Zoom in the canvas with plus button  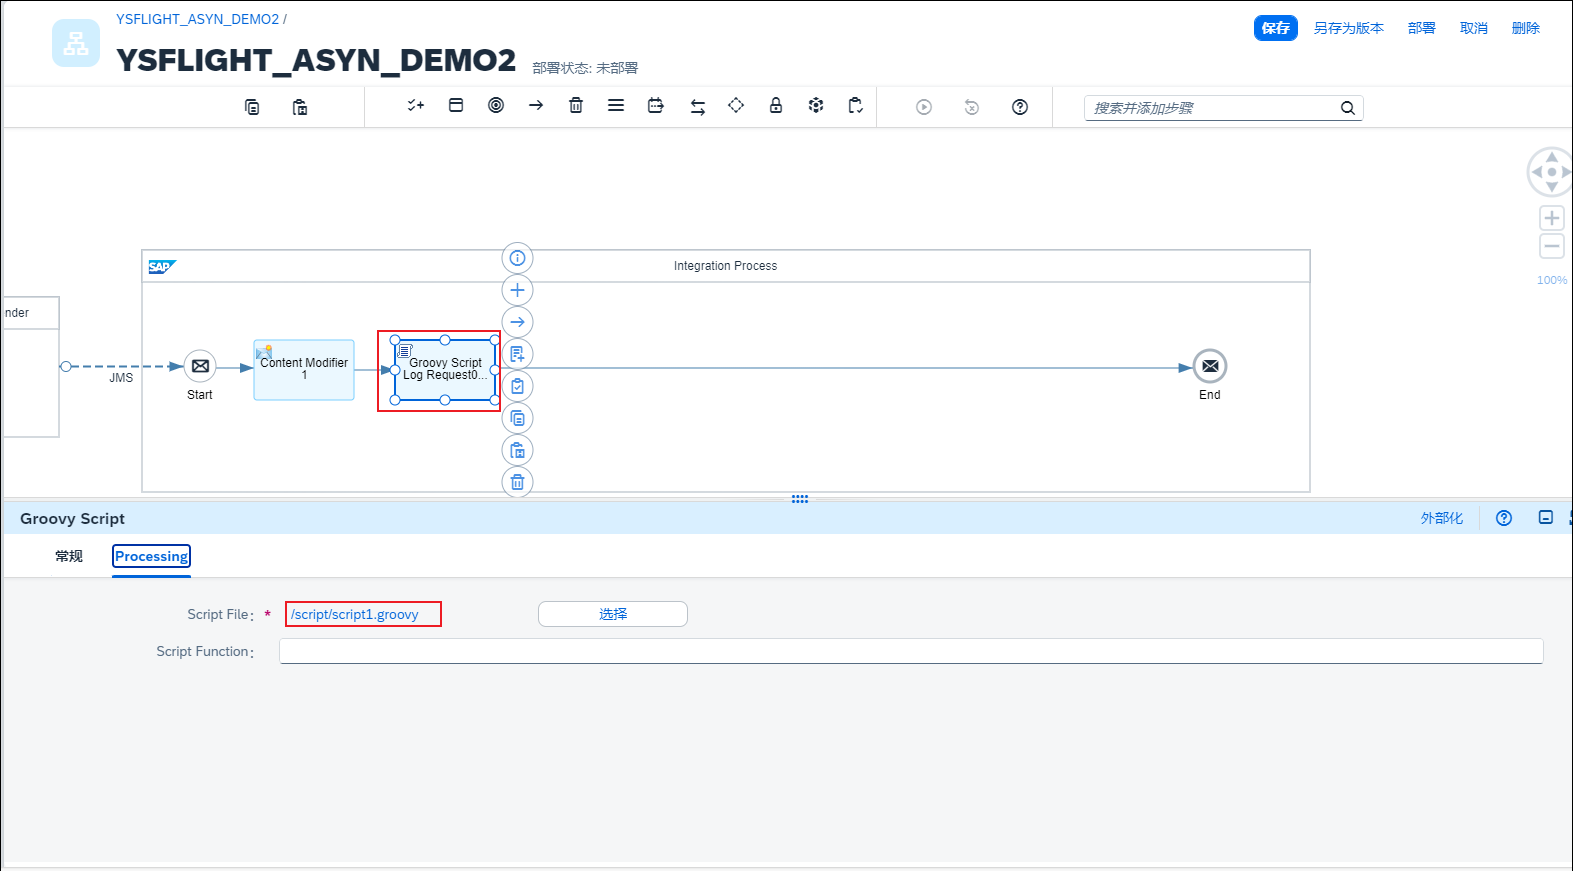coord(1551,218)
